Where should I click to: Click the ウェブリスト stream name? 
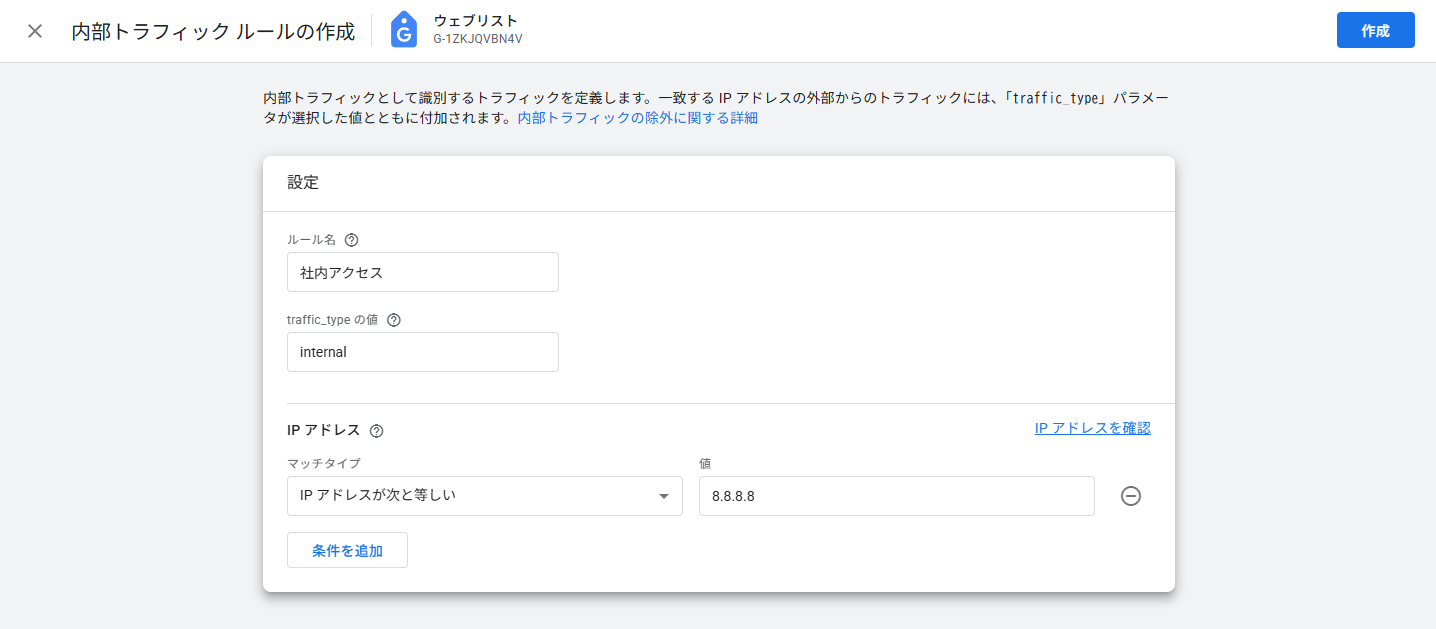(475, 21)
